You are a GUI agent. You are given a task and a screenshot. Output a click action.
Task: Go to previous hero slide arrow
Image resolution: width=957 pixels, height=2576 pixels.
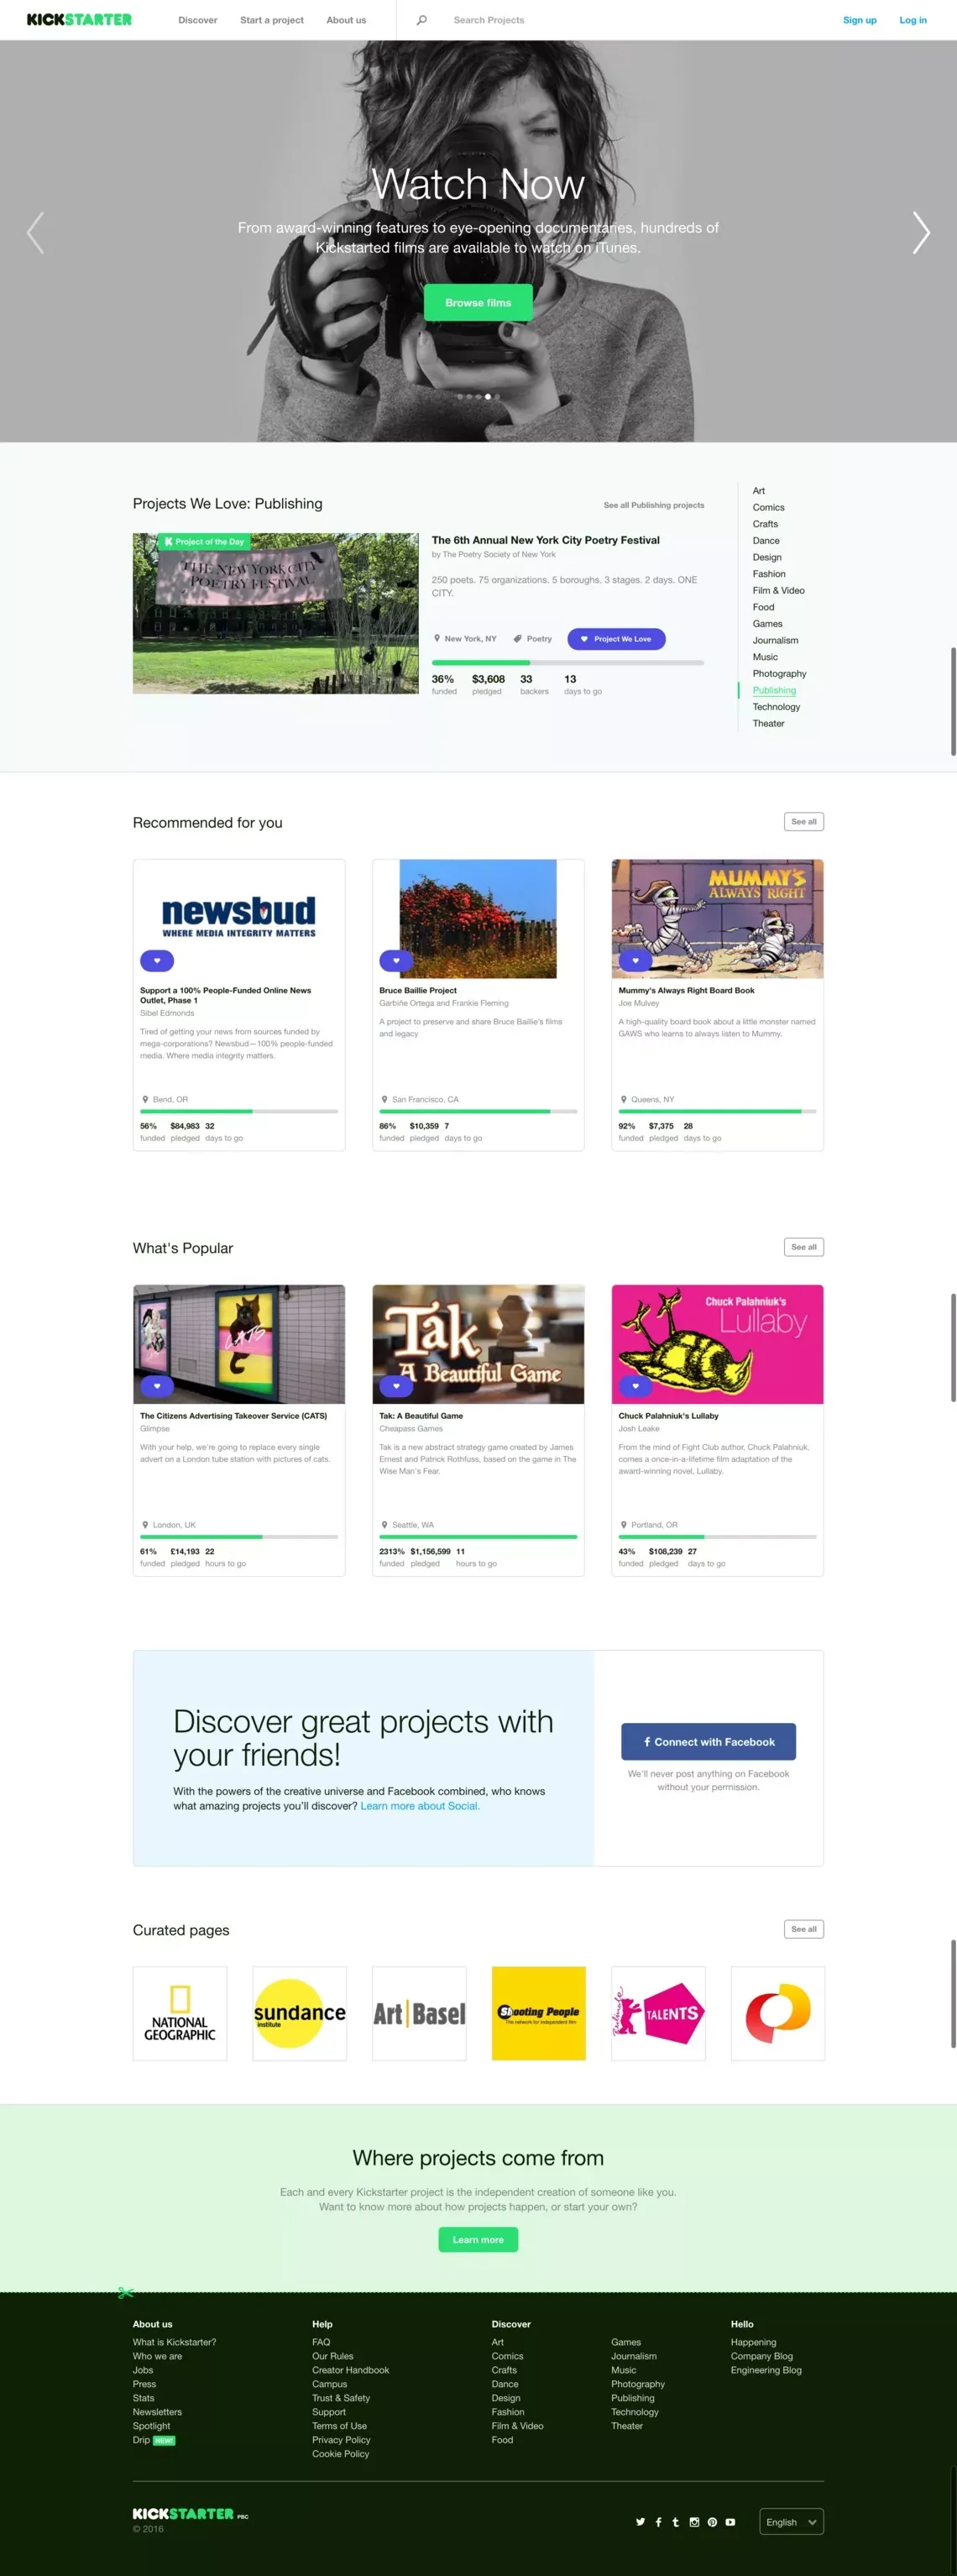coord(35,233)
